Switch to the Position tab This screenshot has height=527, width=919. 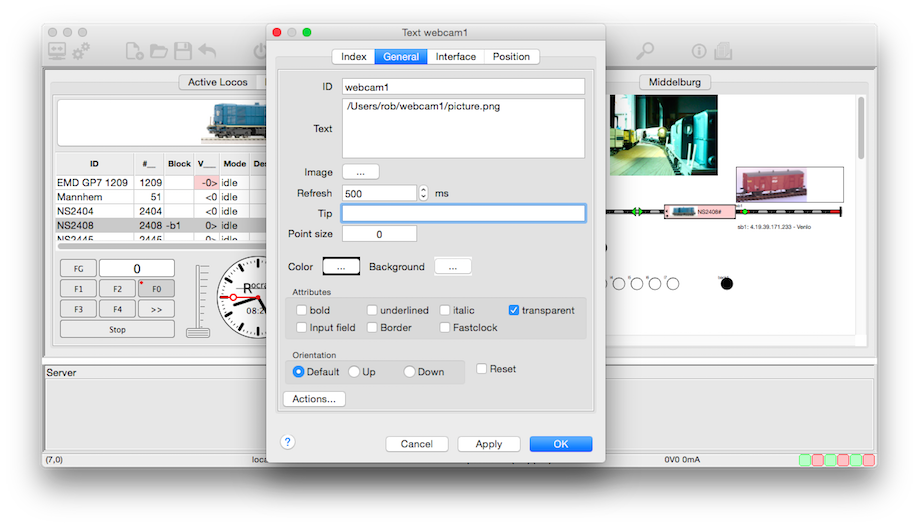pyautogui.click(x=511, y=57)
